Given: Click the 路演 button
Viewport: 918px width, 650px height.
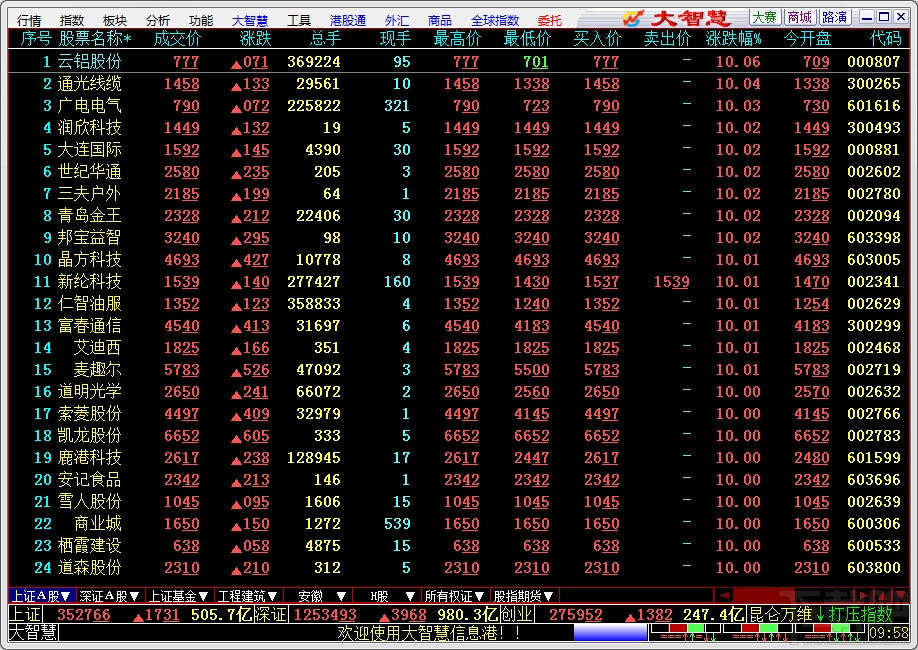Looking at the screenshot, I should point(834,18).
